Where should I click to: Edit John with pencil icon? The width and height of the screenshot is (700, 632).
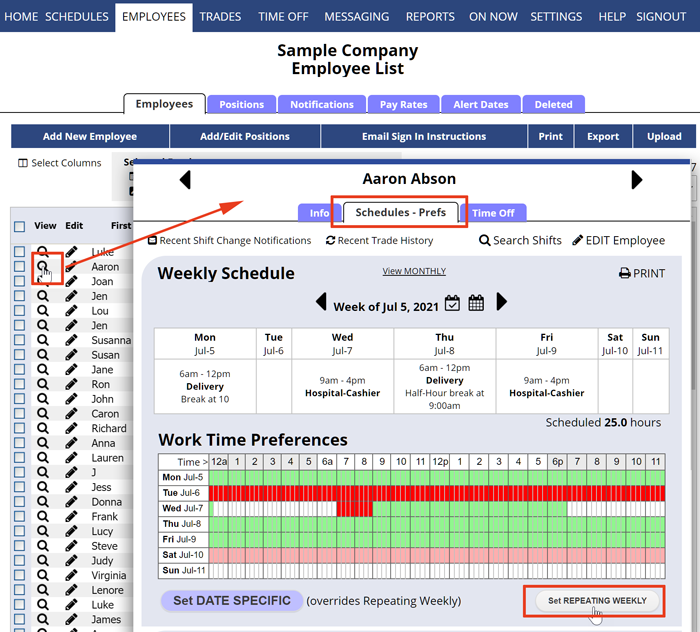[x=71, y=399]
